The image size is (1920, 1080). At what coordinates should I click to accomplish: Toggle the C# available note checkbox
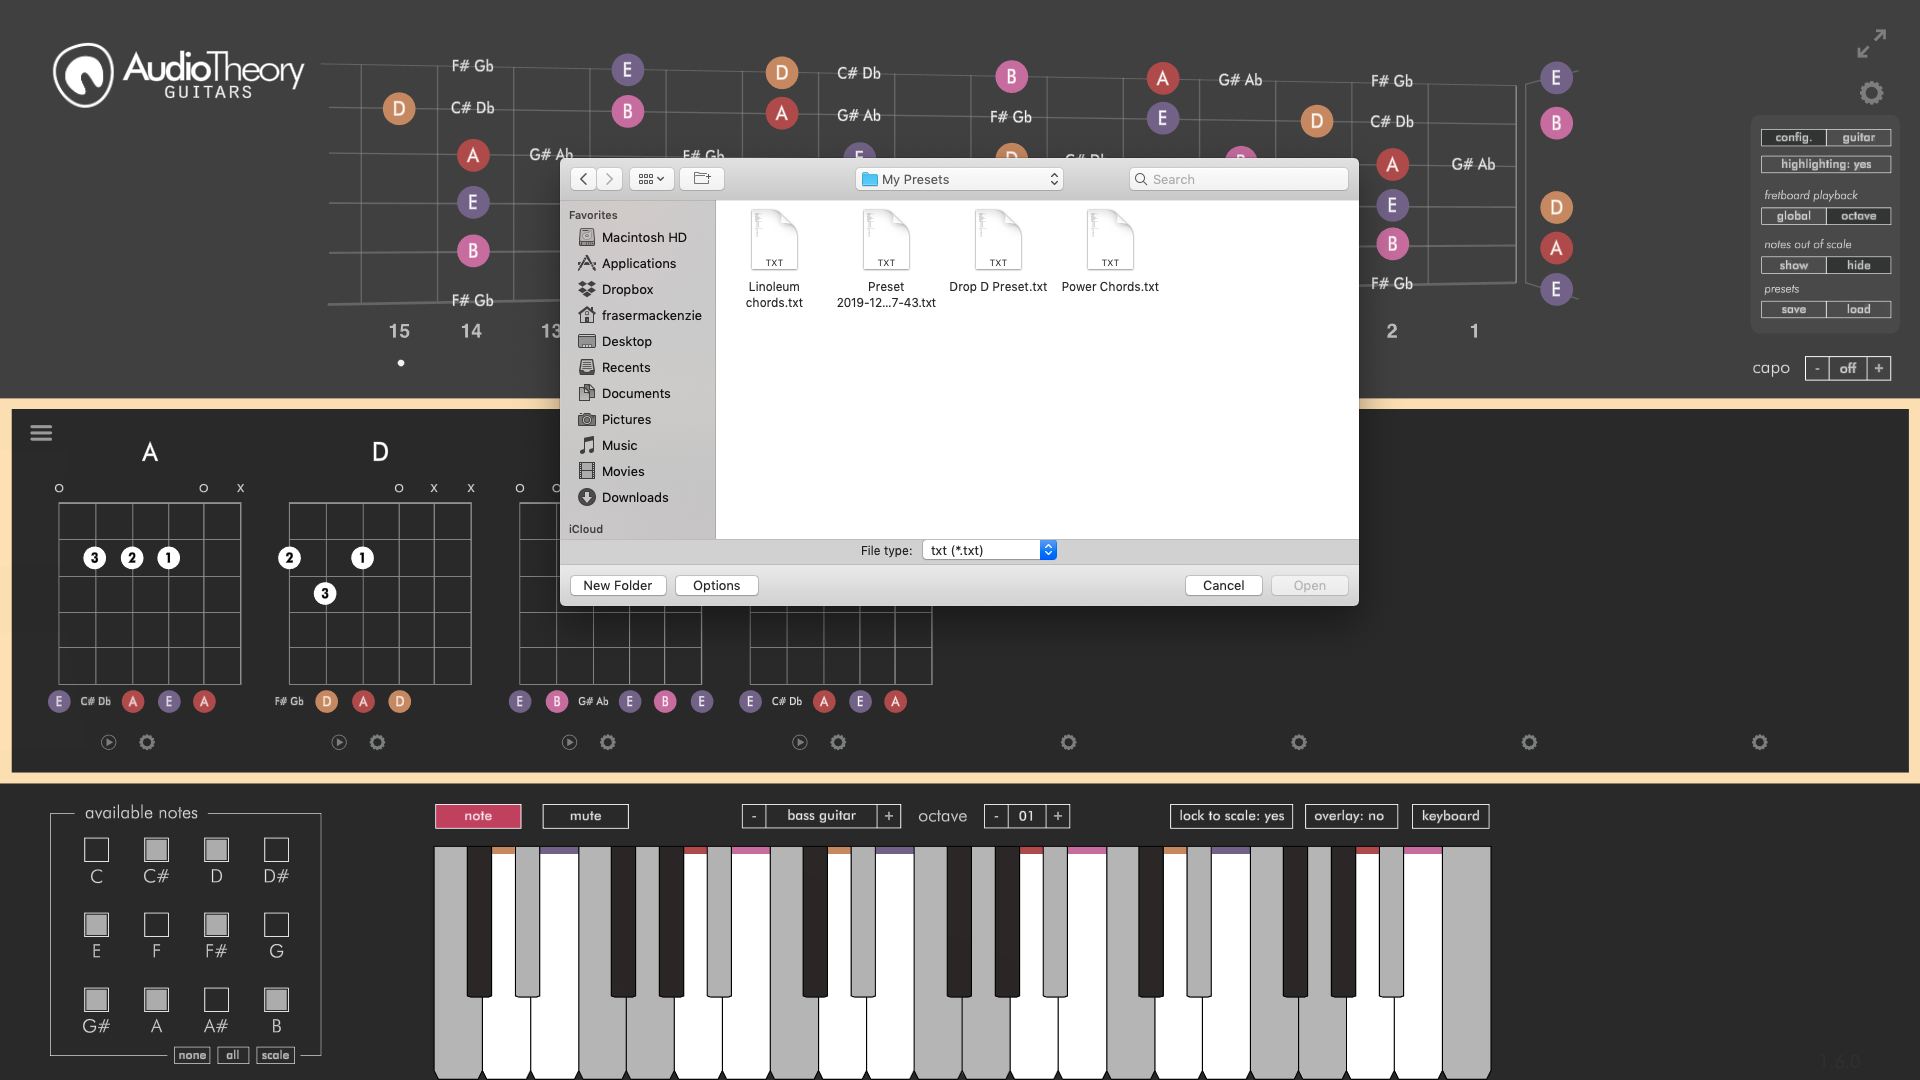156,849
